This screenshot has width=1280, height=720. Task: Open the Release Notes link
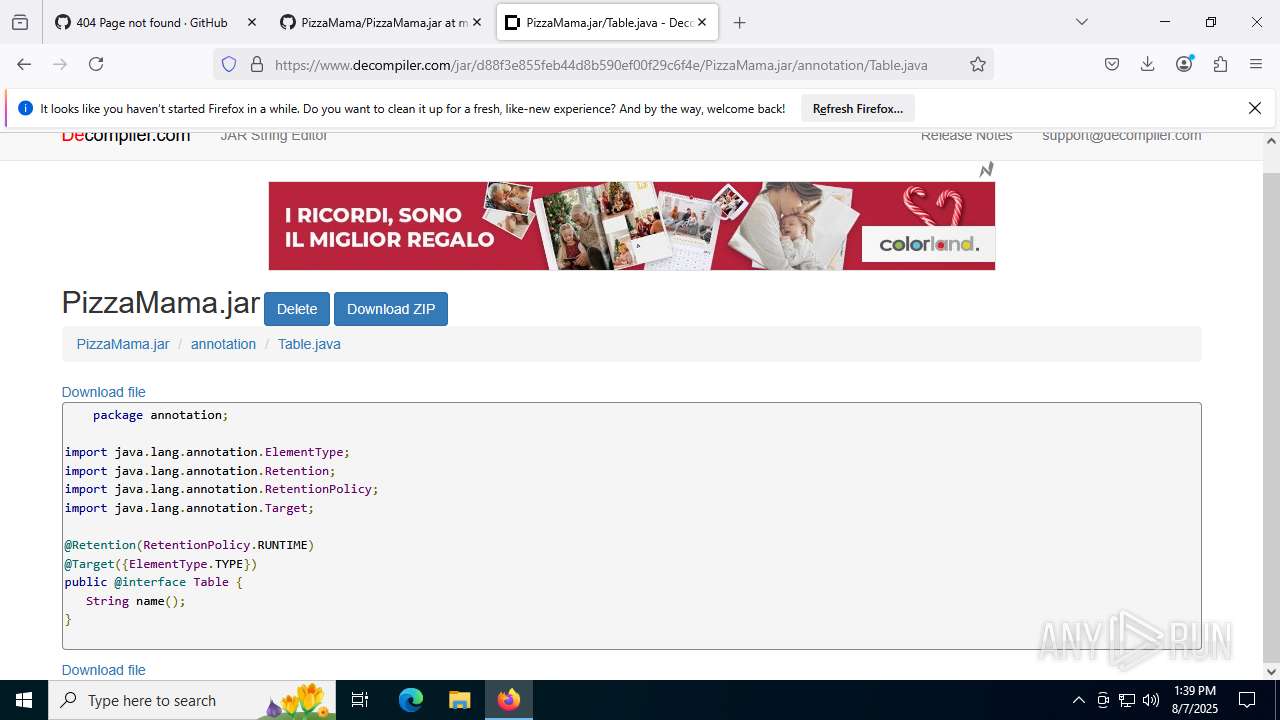(x=966, y=137)
